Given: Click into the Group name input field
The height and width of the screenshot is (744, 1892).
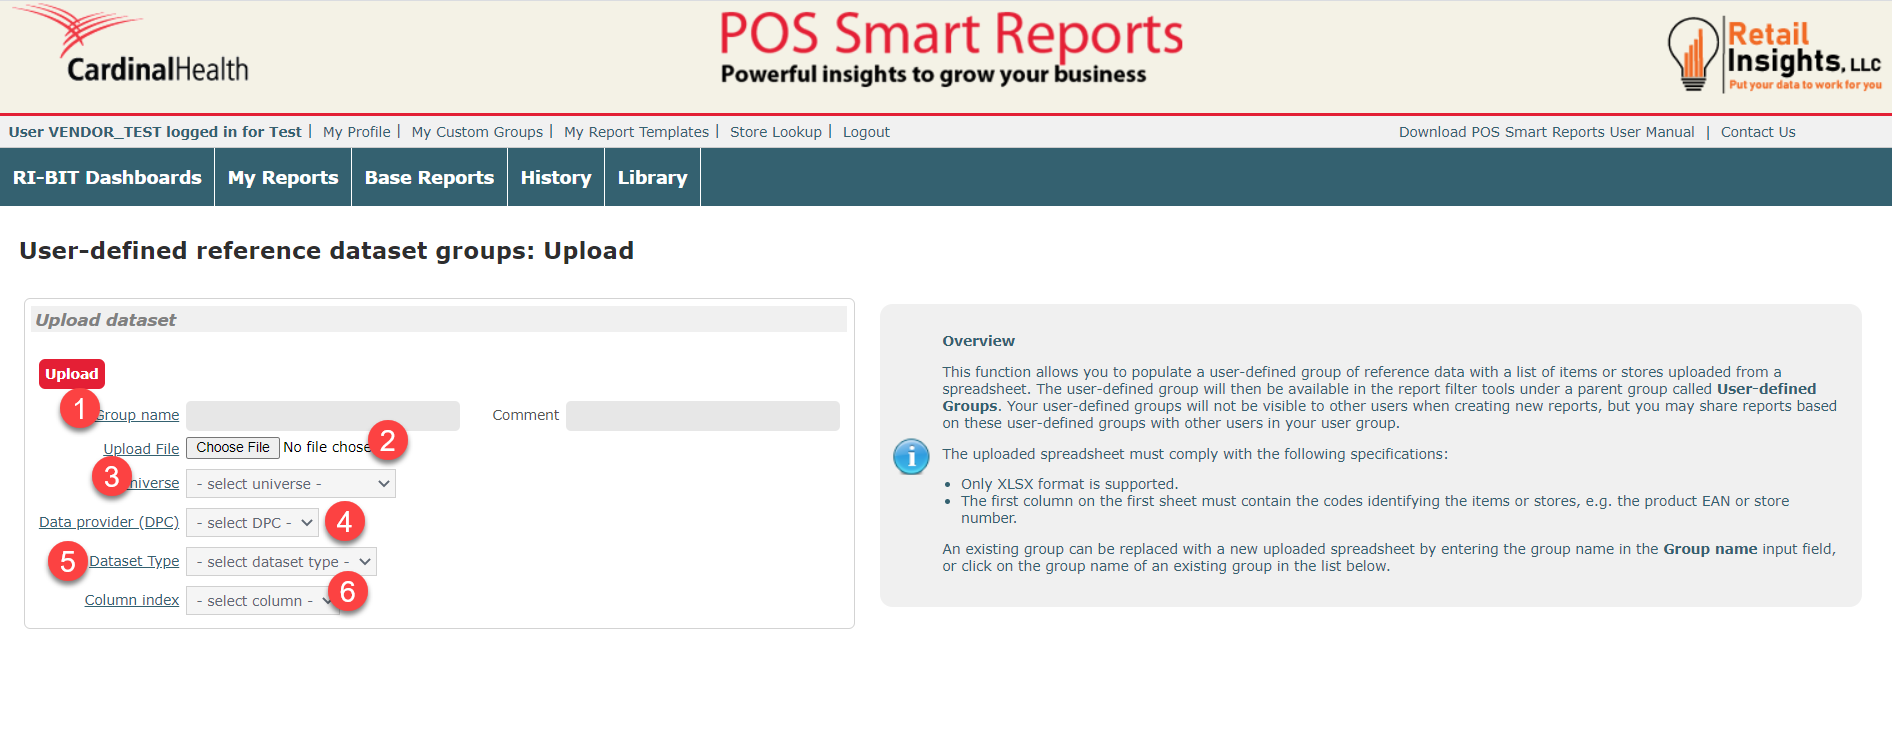Looking at the screenshot, I should 322,416.
